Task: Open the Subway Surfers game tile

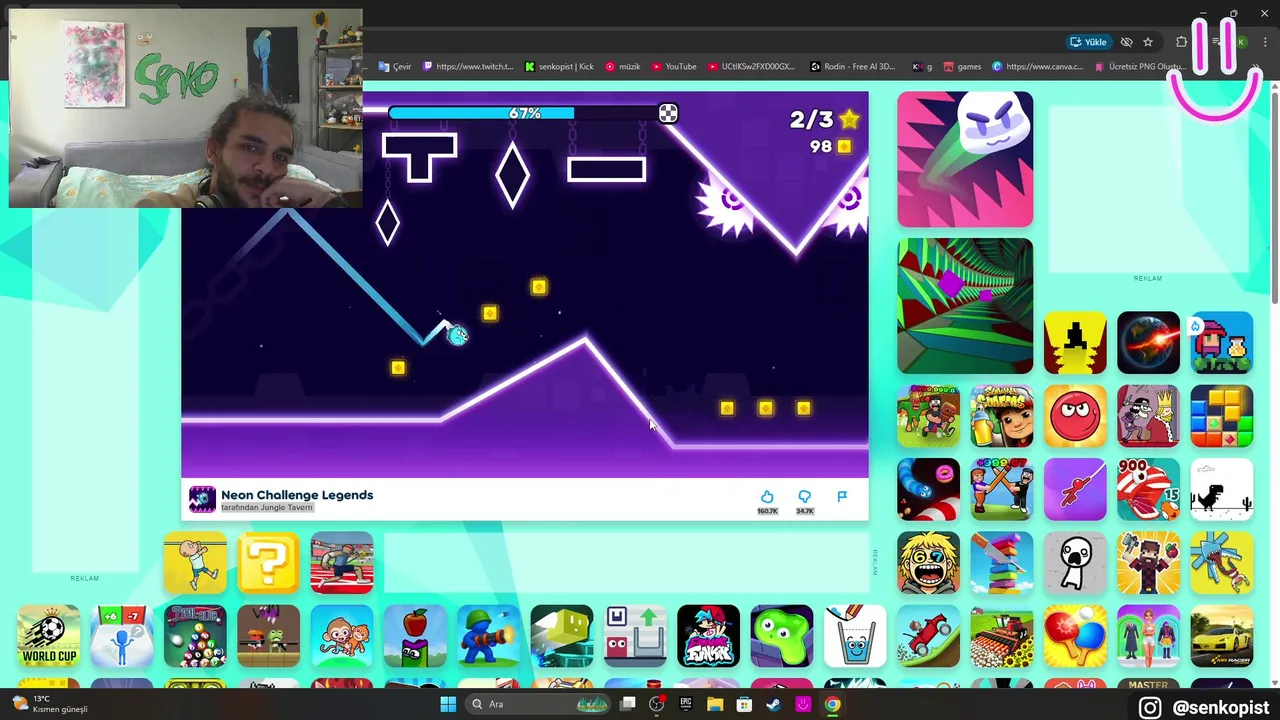Action: tap(1002, 416)
